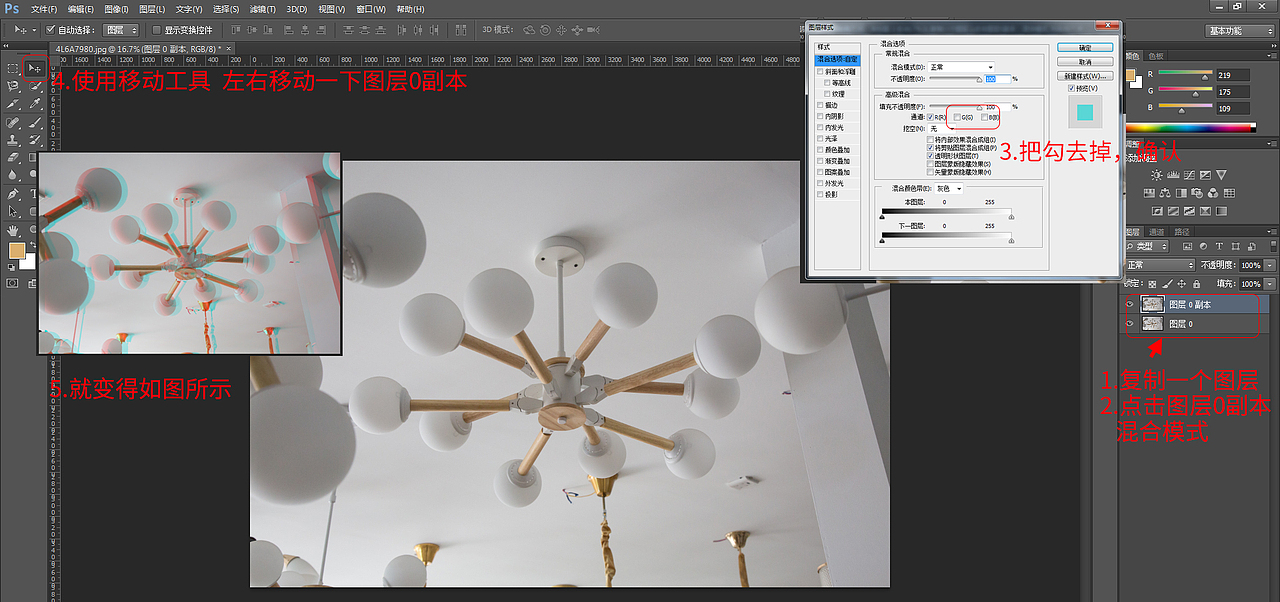Select the Lasso tool in the toolbox
Image resolution: width=1280 pixels, height=602 pixels.
point(14,86)
